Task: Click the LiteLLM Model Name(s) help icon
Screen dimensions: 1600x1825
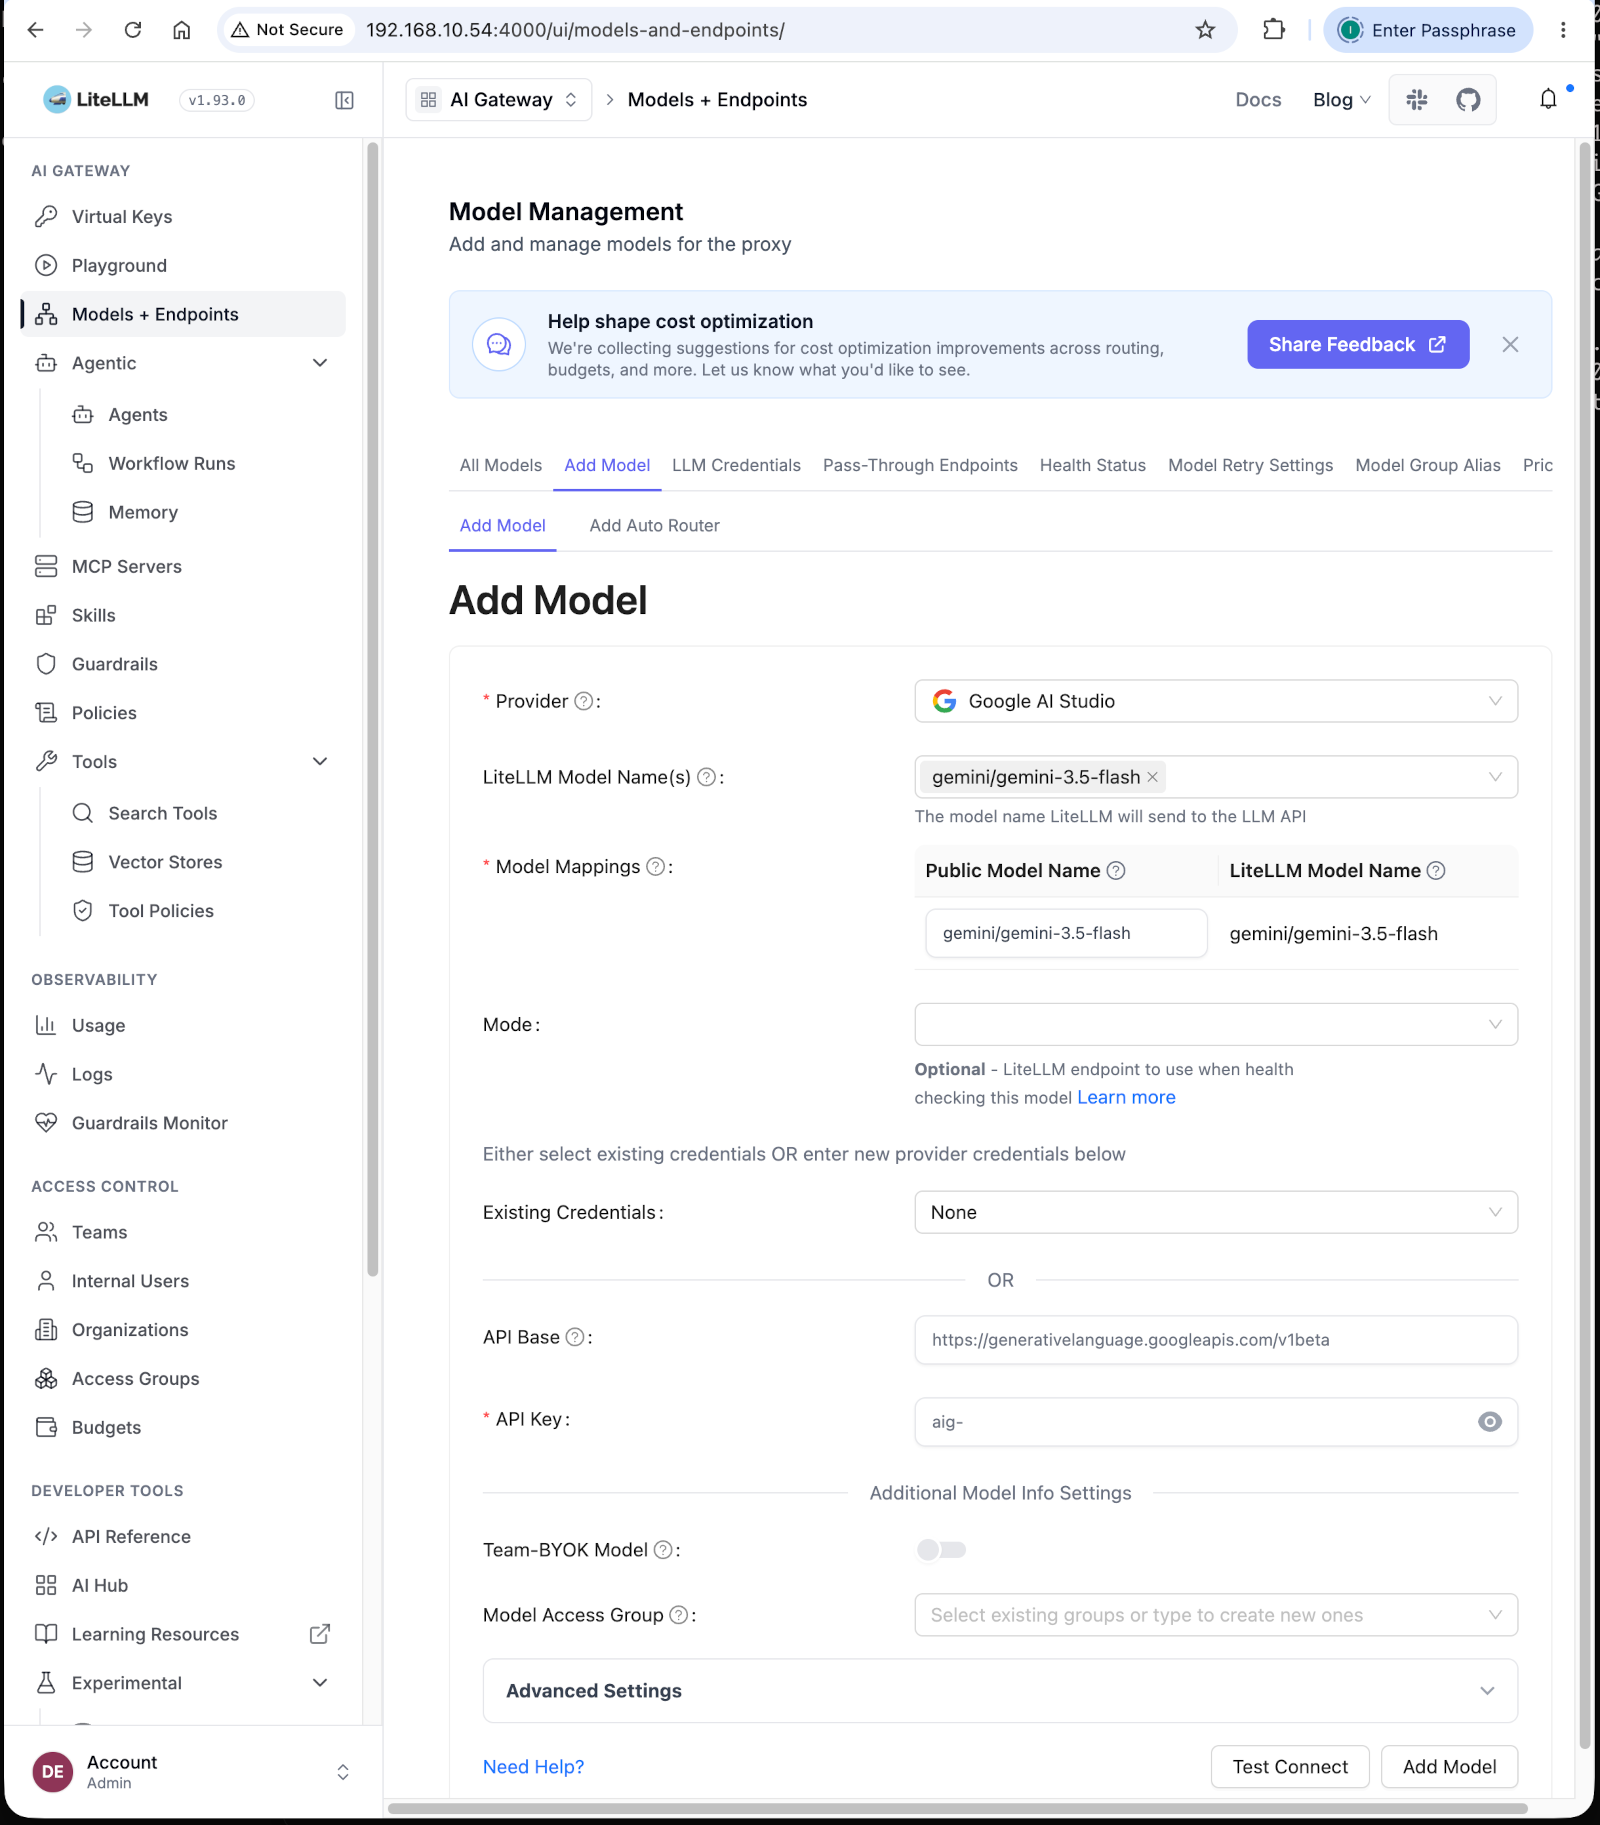Action: [706, 778]
